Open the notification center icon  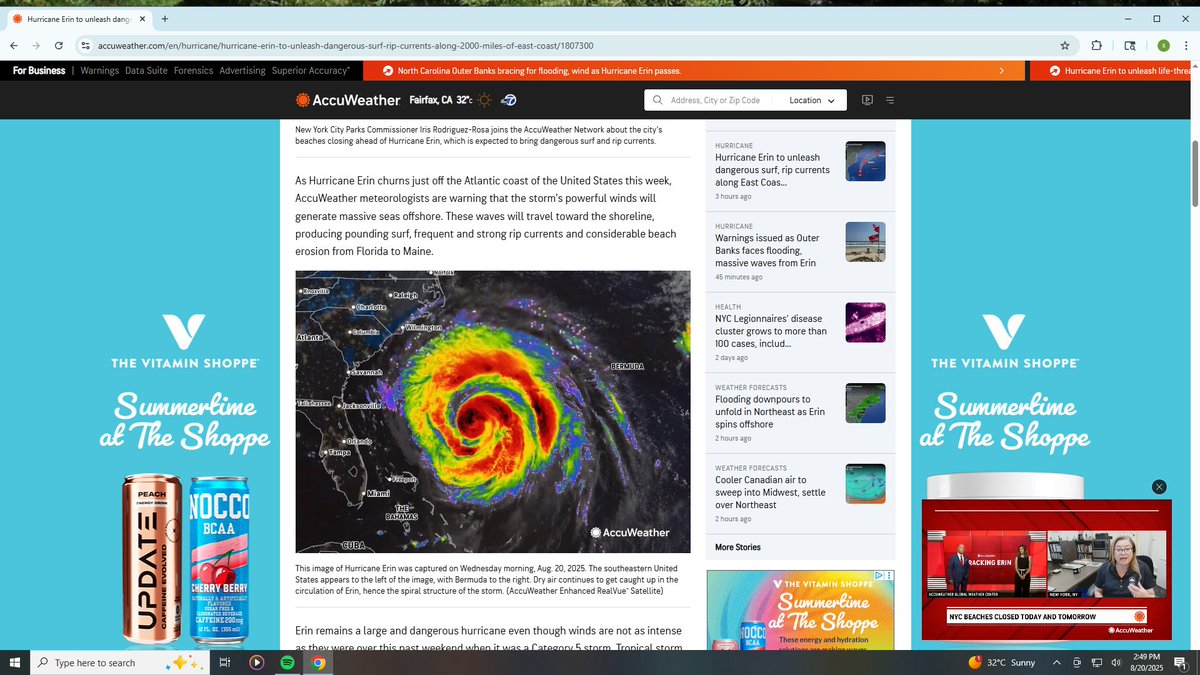pyautogui.click(x=1180, y=663)
